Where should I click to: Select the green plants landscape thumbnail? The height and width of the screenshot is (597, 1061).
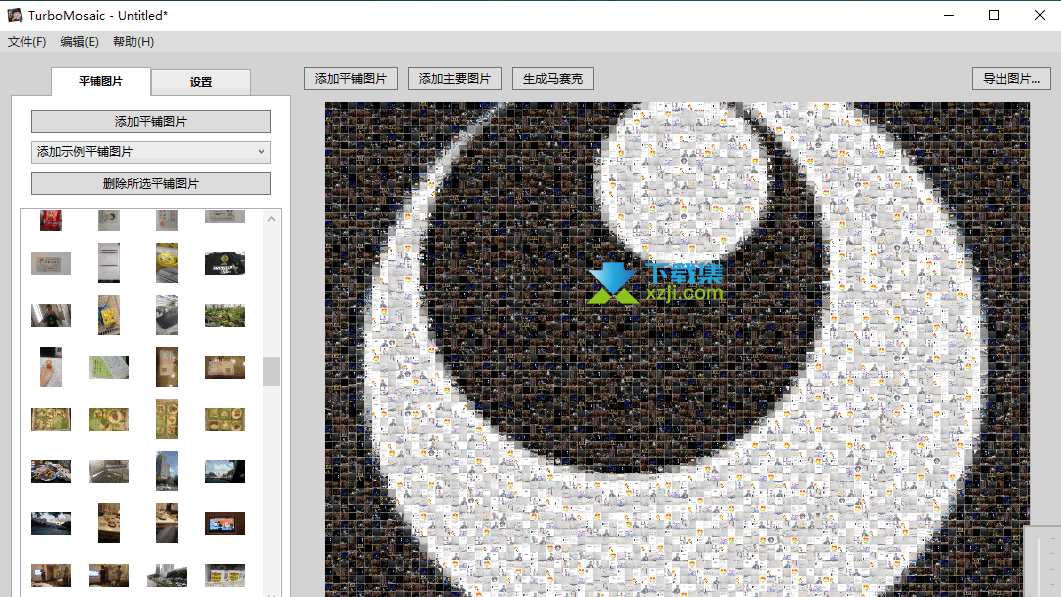point(225,315)
